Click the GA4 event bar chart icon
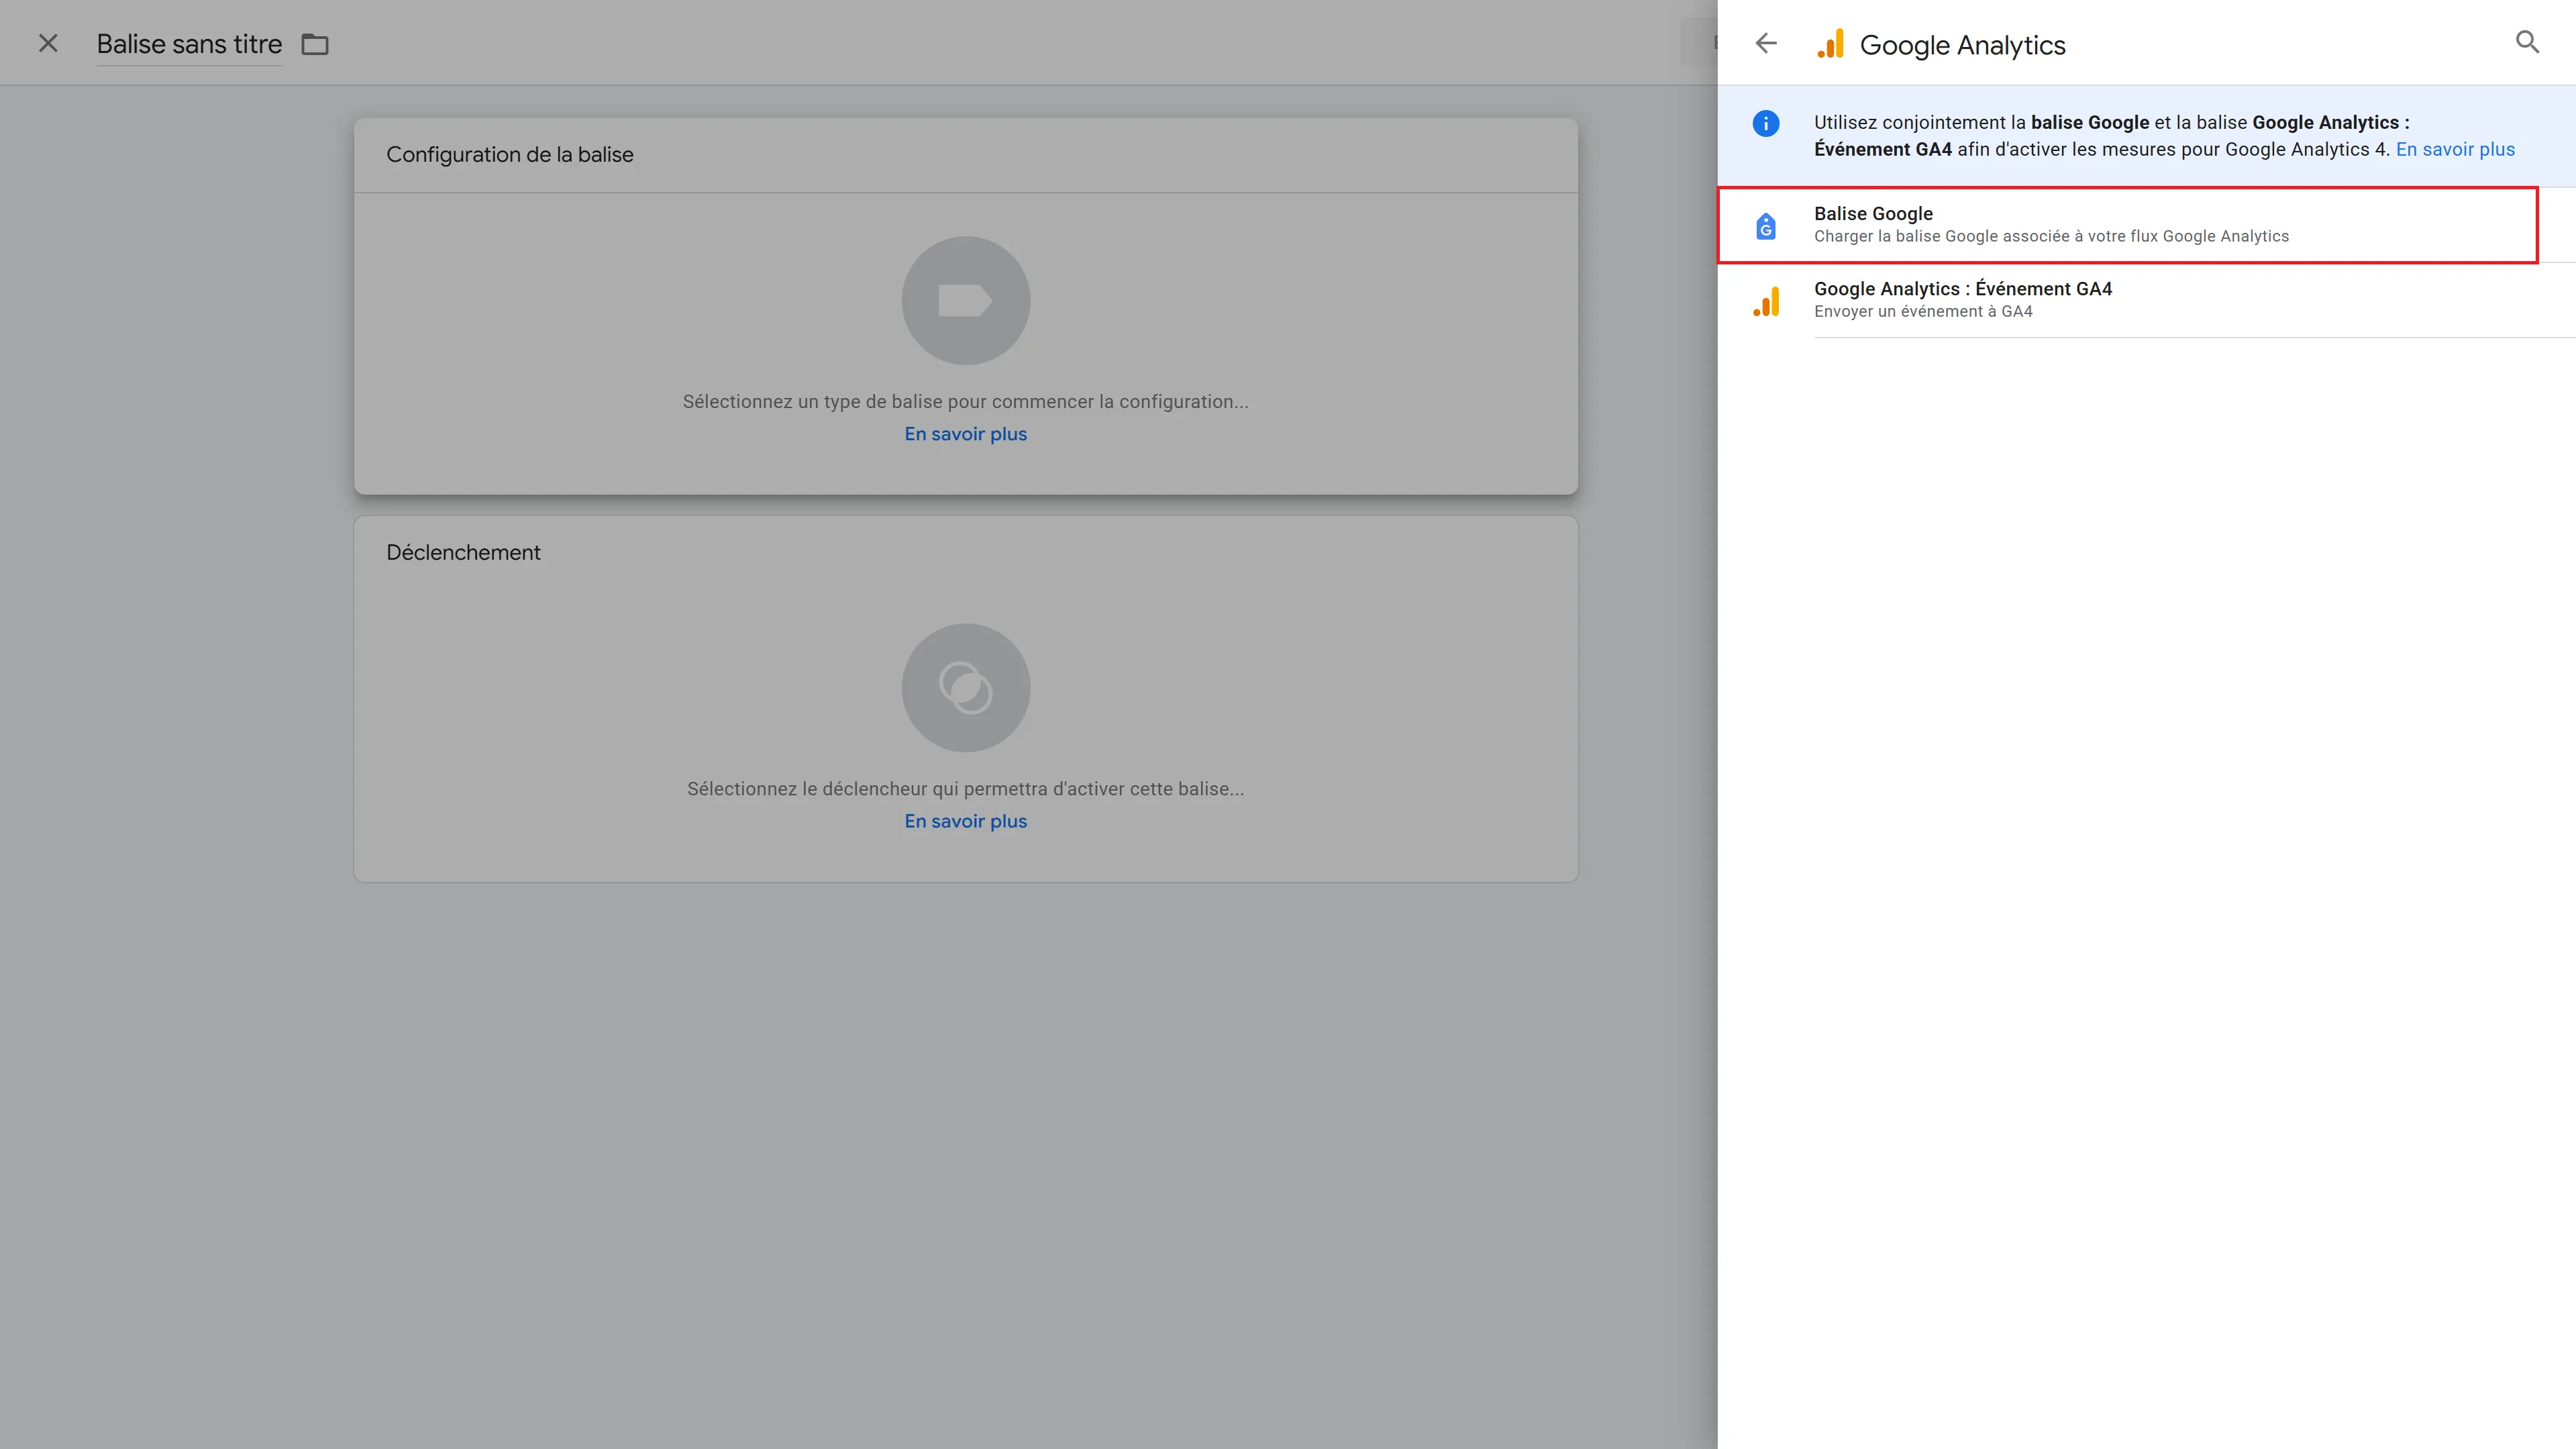The image size is (2576, 1449). click(x=1766, y=301)
